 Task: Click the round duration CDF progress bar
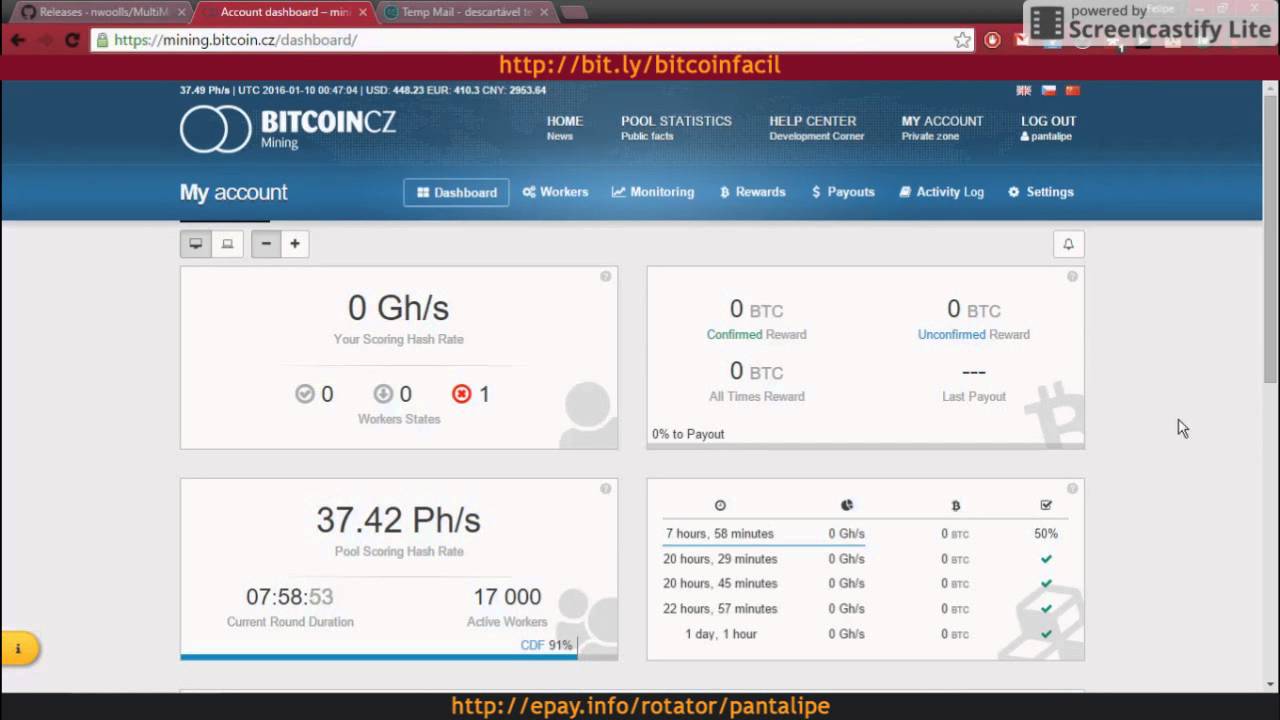click(399, 657)
